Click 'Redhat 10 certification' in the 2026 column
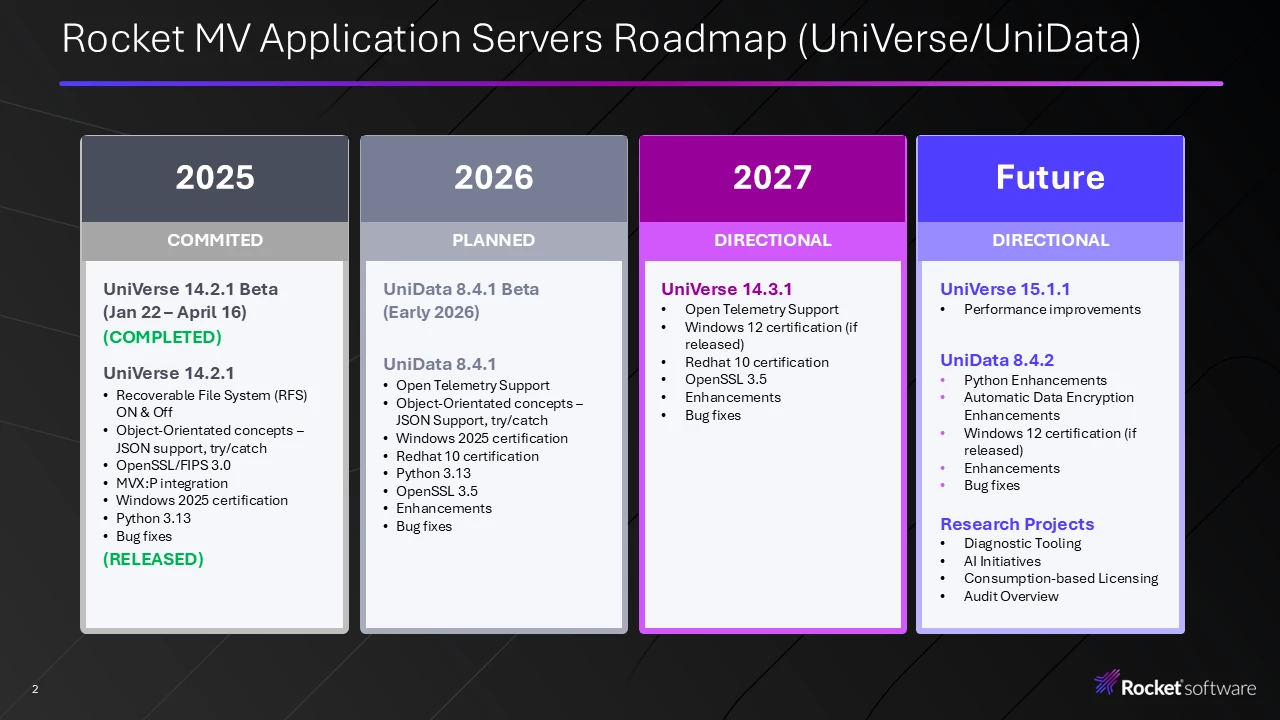Viewport: 1280px width, 720px height. tap(467, 456)
